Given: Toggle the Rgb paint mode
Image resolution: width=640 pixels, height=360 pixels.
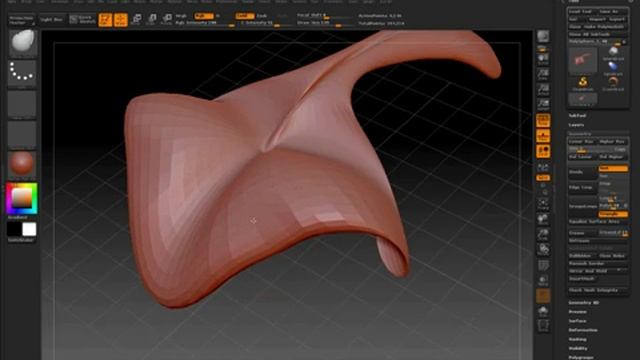Looking at the screenshot, I should coord(203,16).
